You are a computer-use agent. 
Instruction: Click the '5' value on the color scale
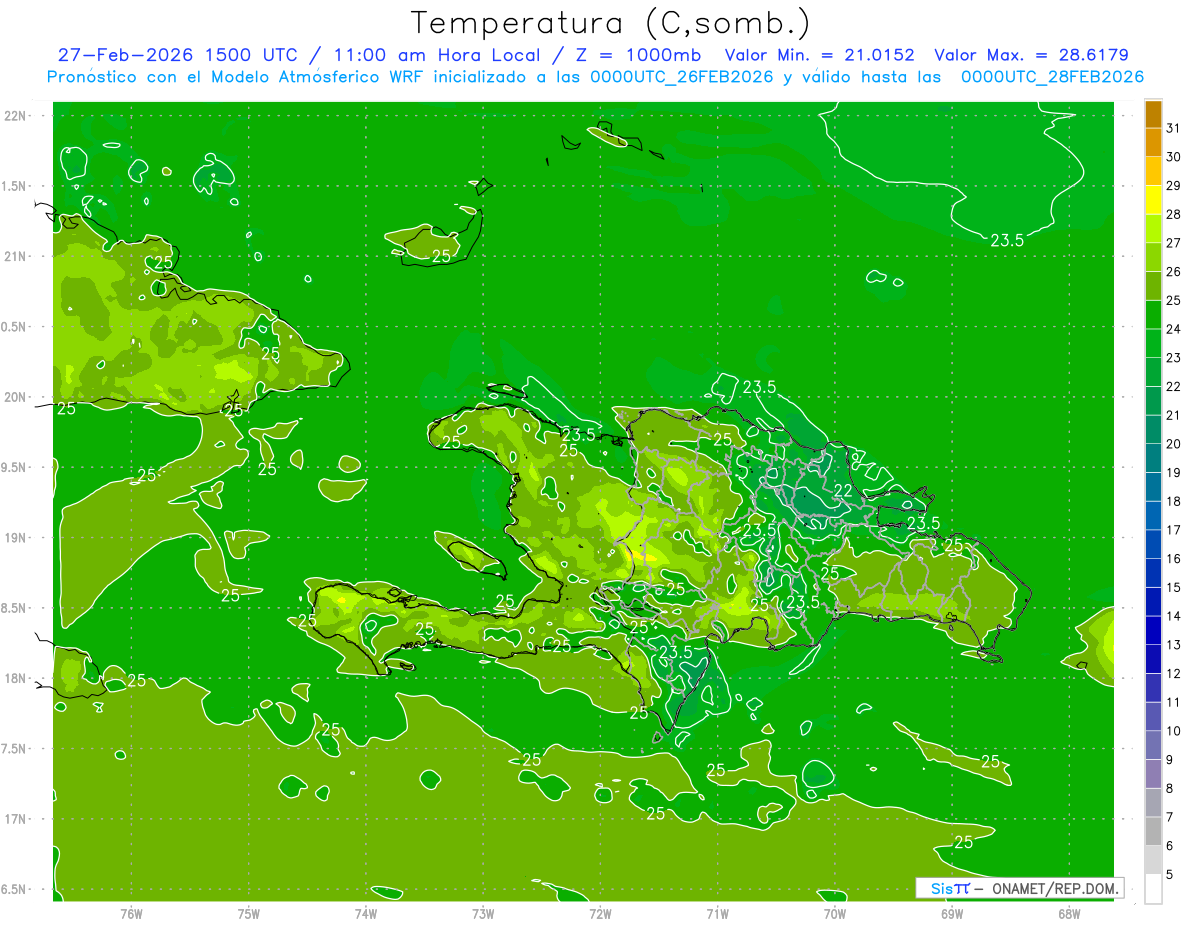click(1170, 874)
